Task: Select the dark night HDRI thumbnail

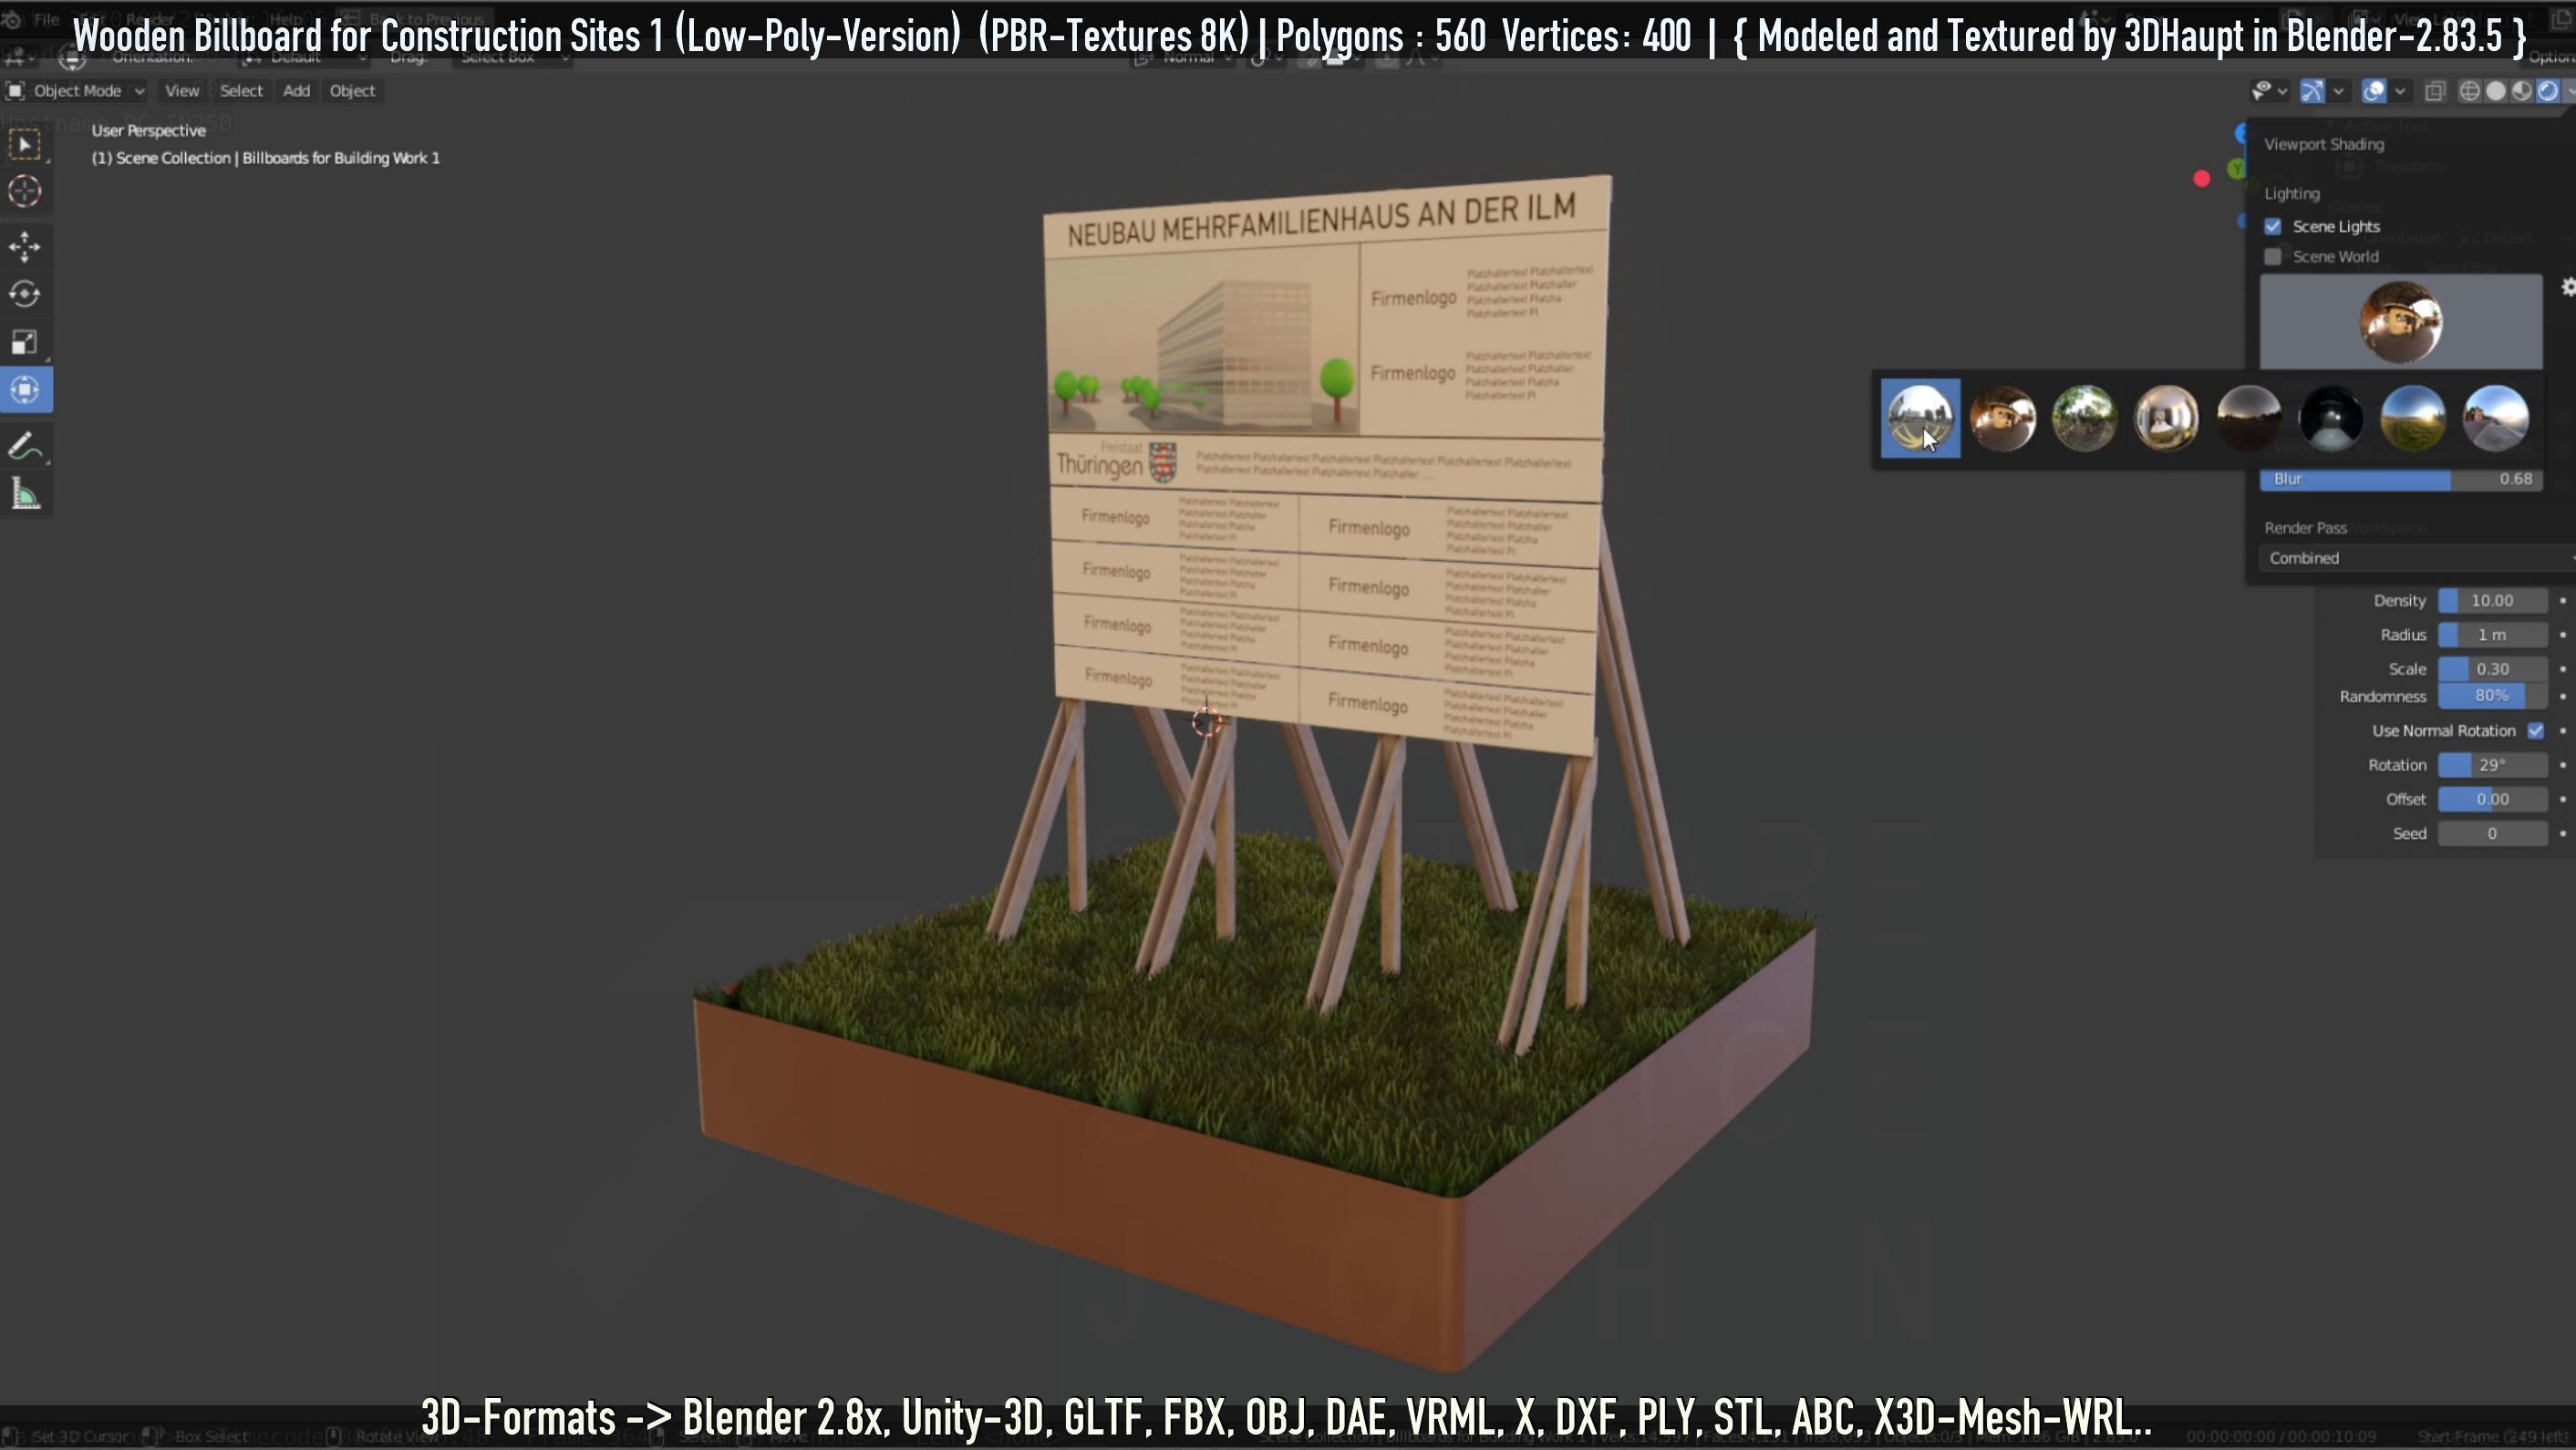Action: point(2249,418)
